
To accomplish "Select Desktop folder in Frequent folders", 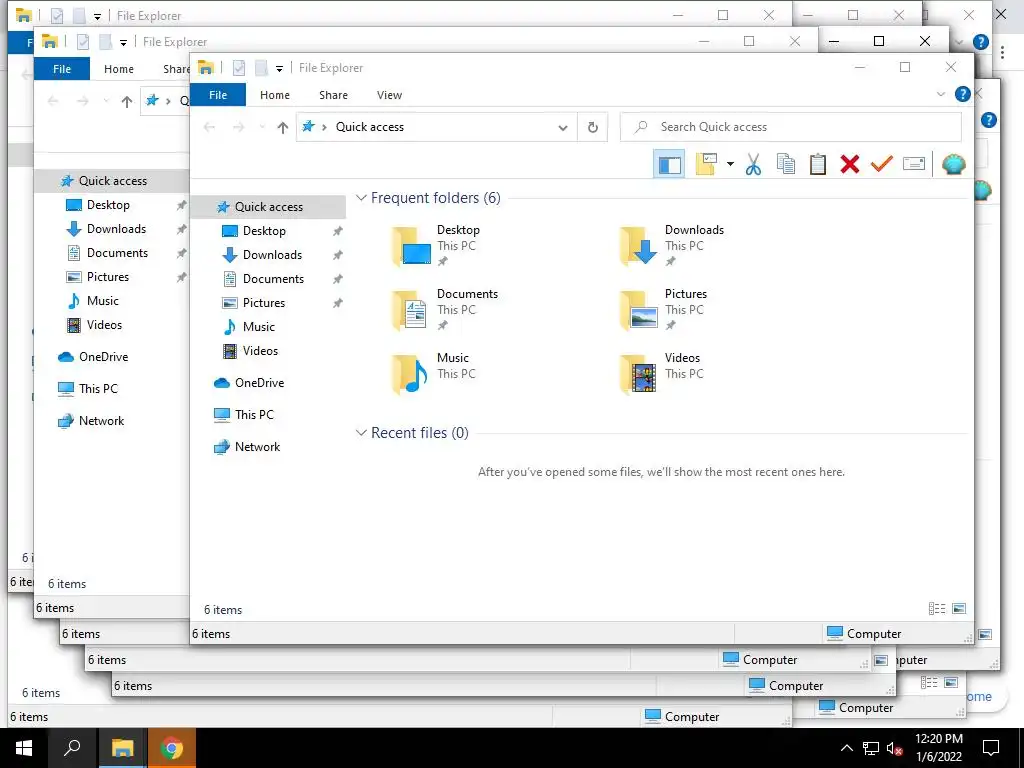I will tap(438, 246).
